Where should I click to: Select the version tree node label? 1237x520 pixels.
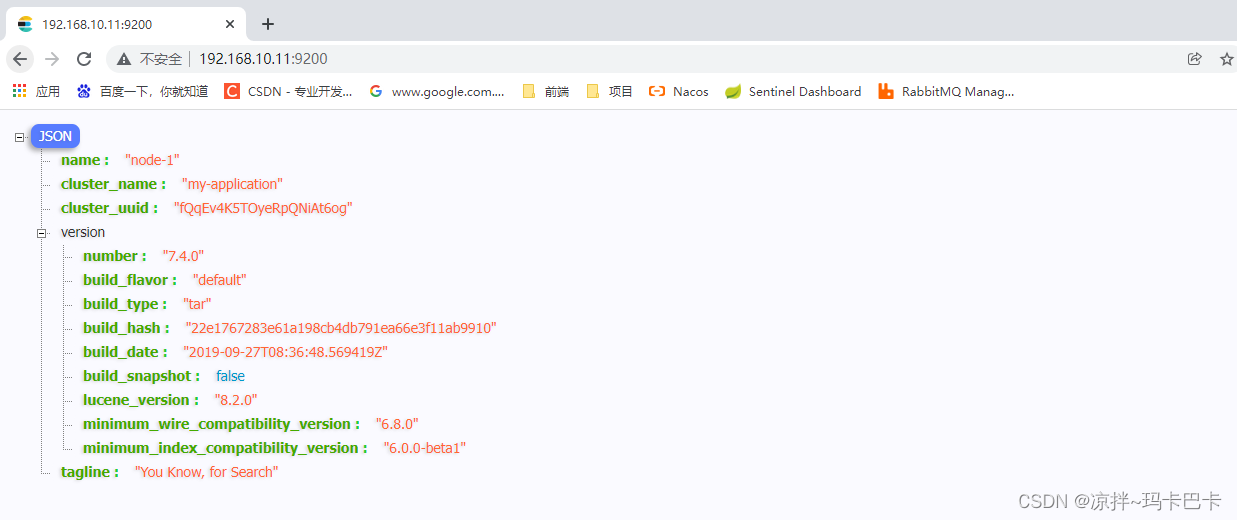[83, 232]
